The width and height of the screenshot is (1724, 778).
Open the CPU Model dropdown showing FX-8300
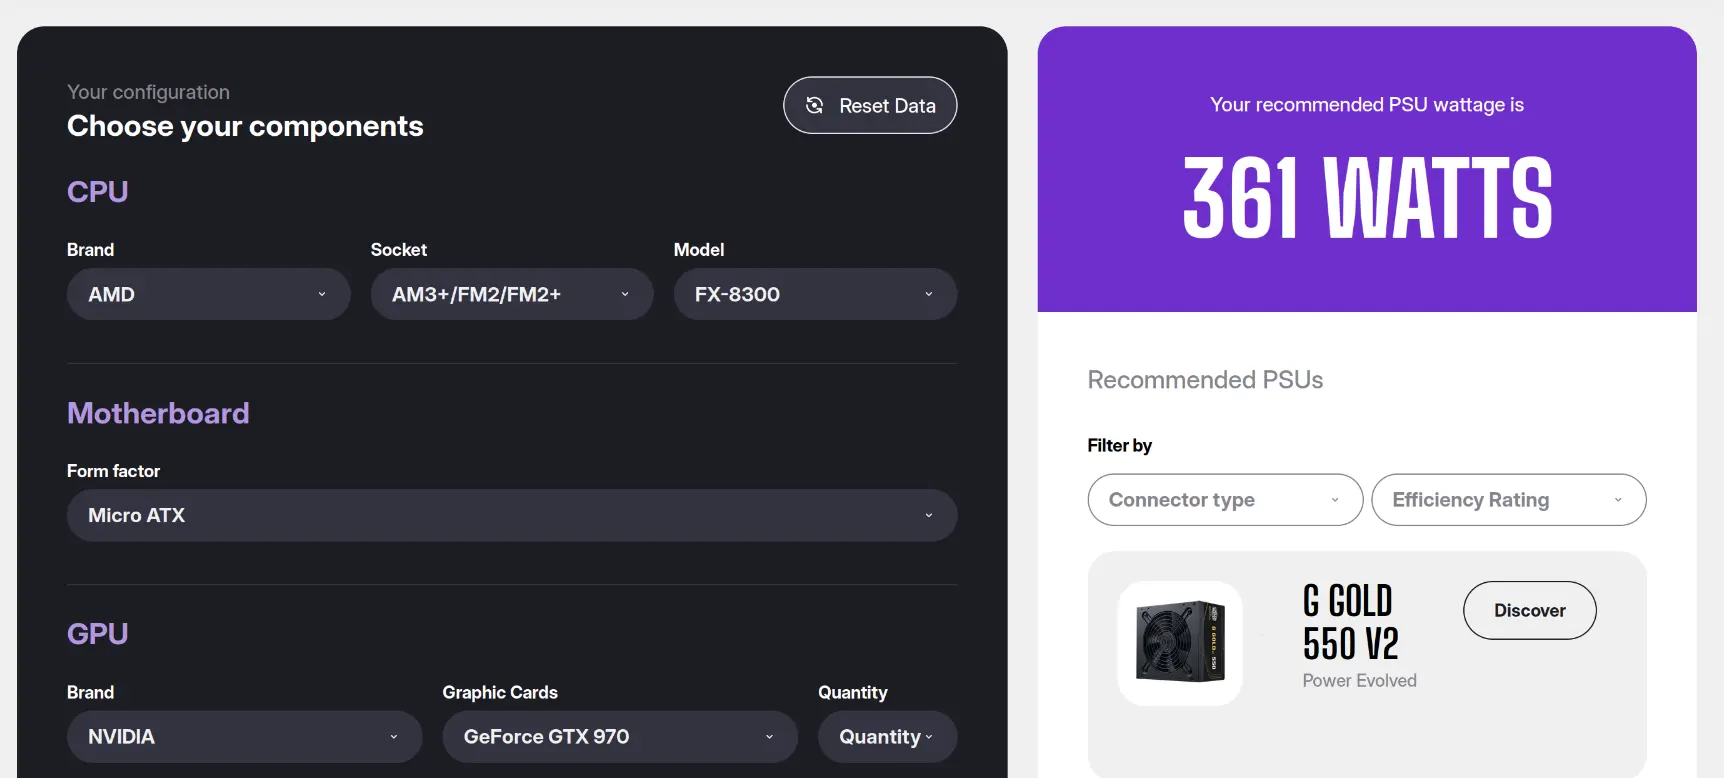(x=815, y=294)
